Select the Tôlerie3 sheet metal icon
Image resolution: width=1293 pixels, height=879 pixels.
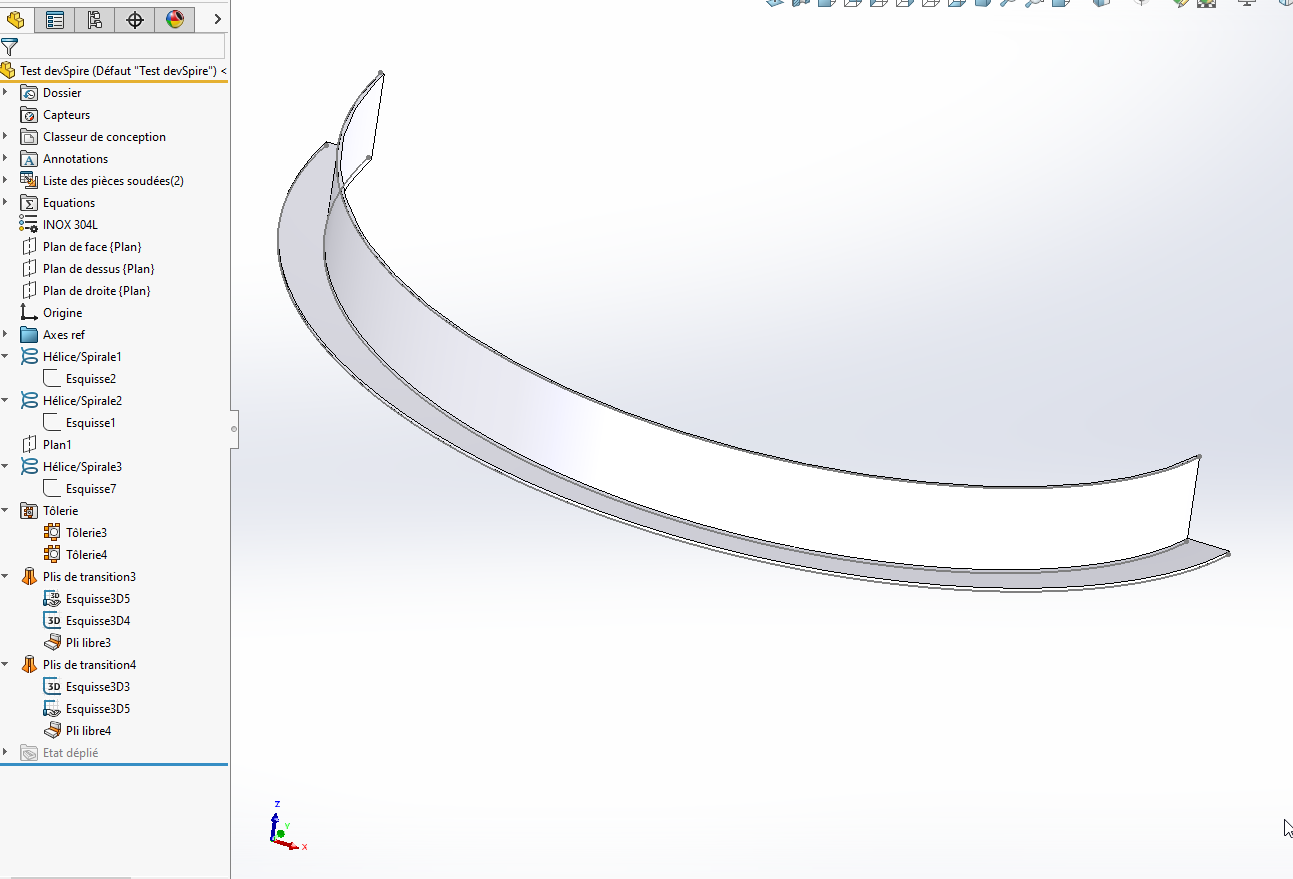(x=53, y=533)
